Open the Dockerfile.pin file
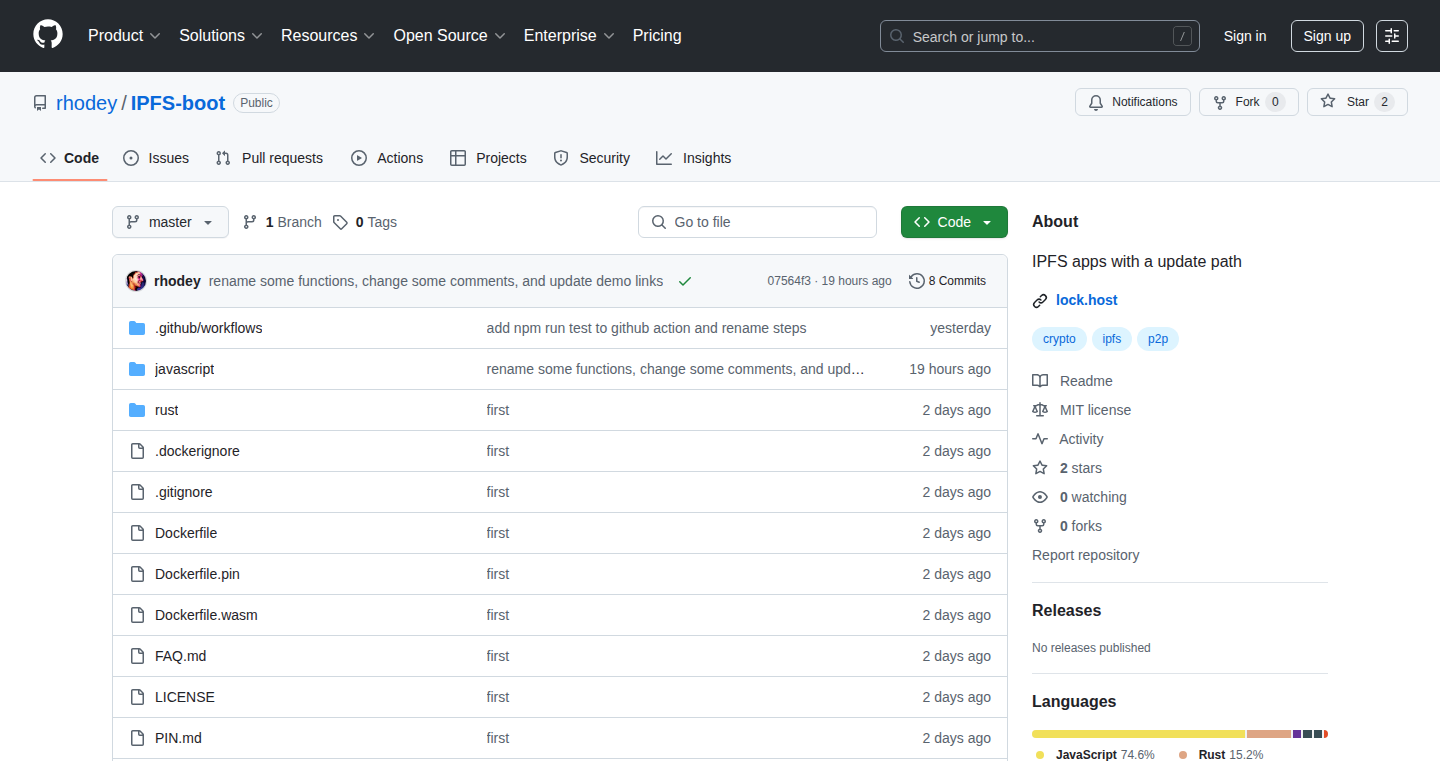The width and height of the screenshot is (1440, 761). click(197, 574)
